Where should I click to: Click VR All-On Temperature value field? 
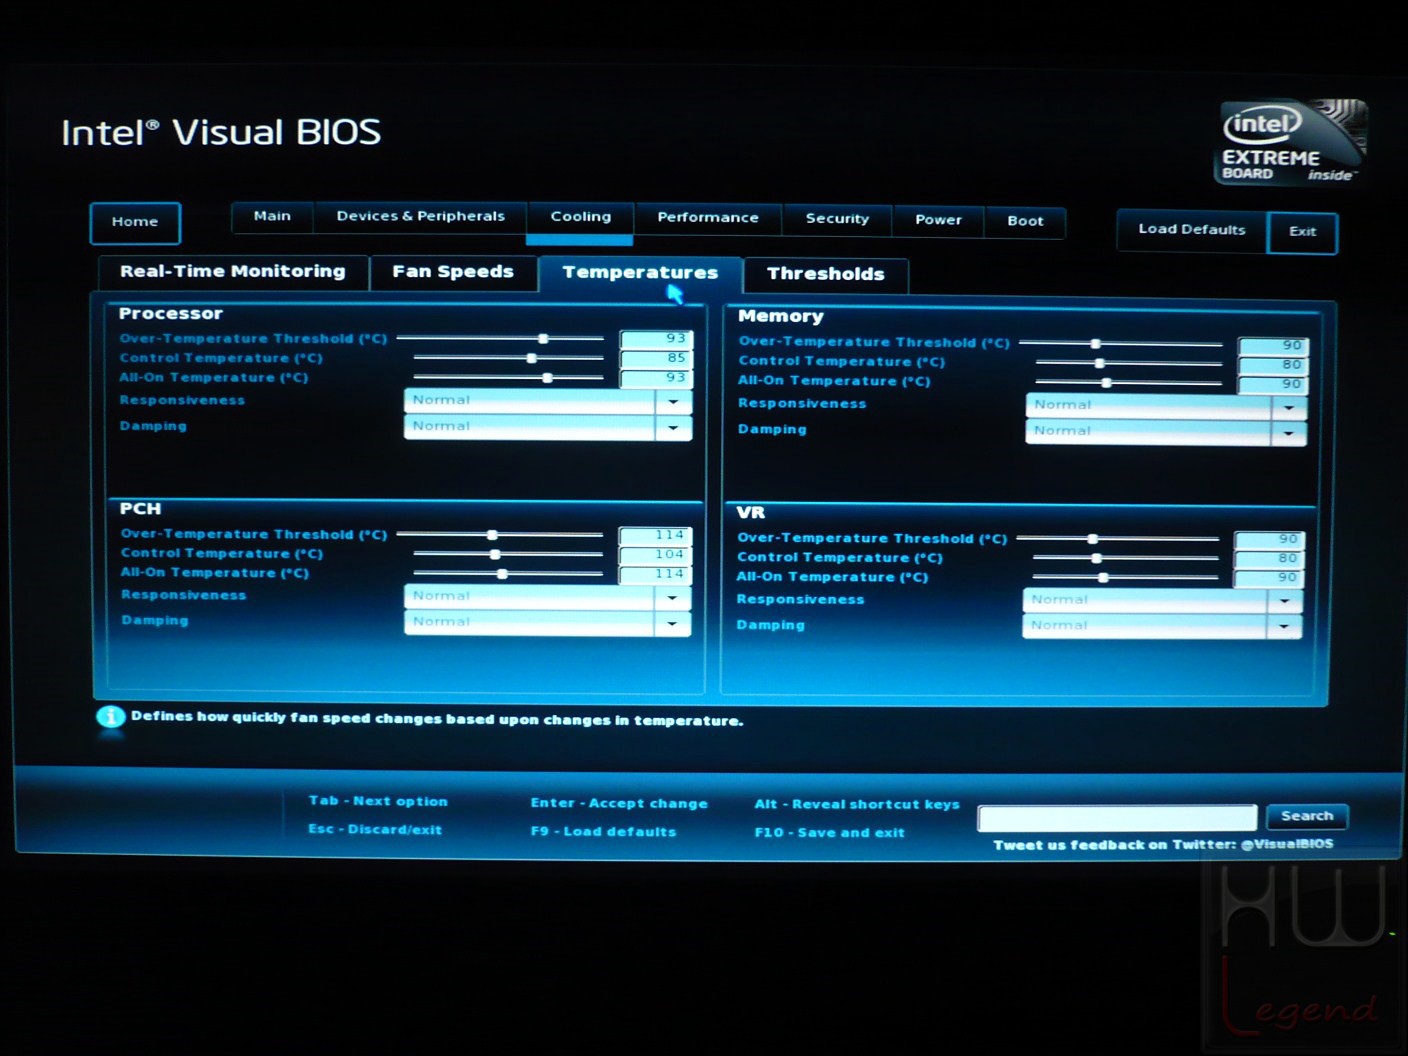click(x=1269, y=578)
